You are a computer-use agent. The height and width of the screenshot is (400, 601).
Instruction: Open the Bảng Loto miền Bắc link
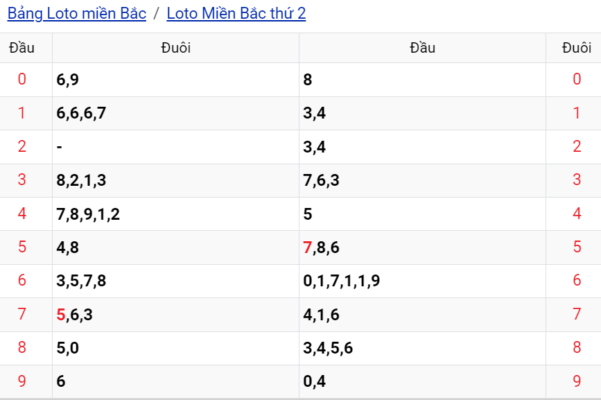tap(77, 13)
